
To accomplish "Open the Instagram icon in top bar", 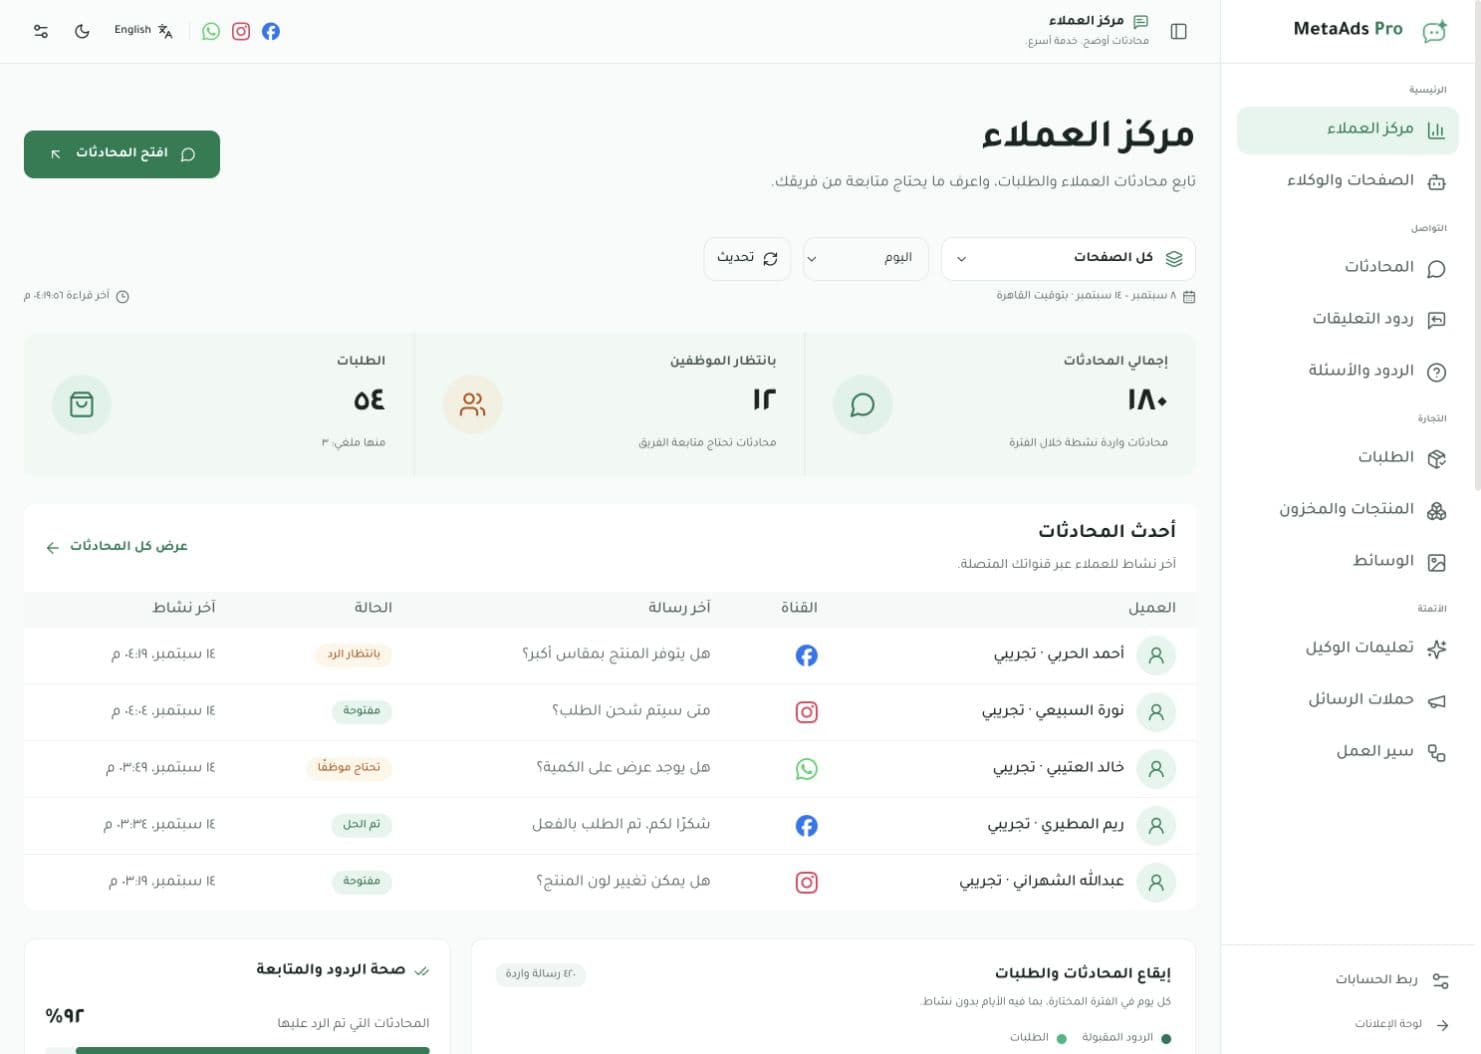I will coord(241,31).
